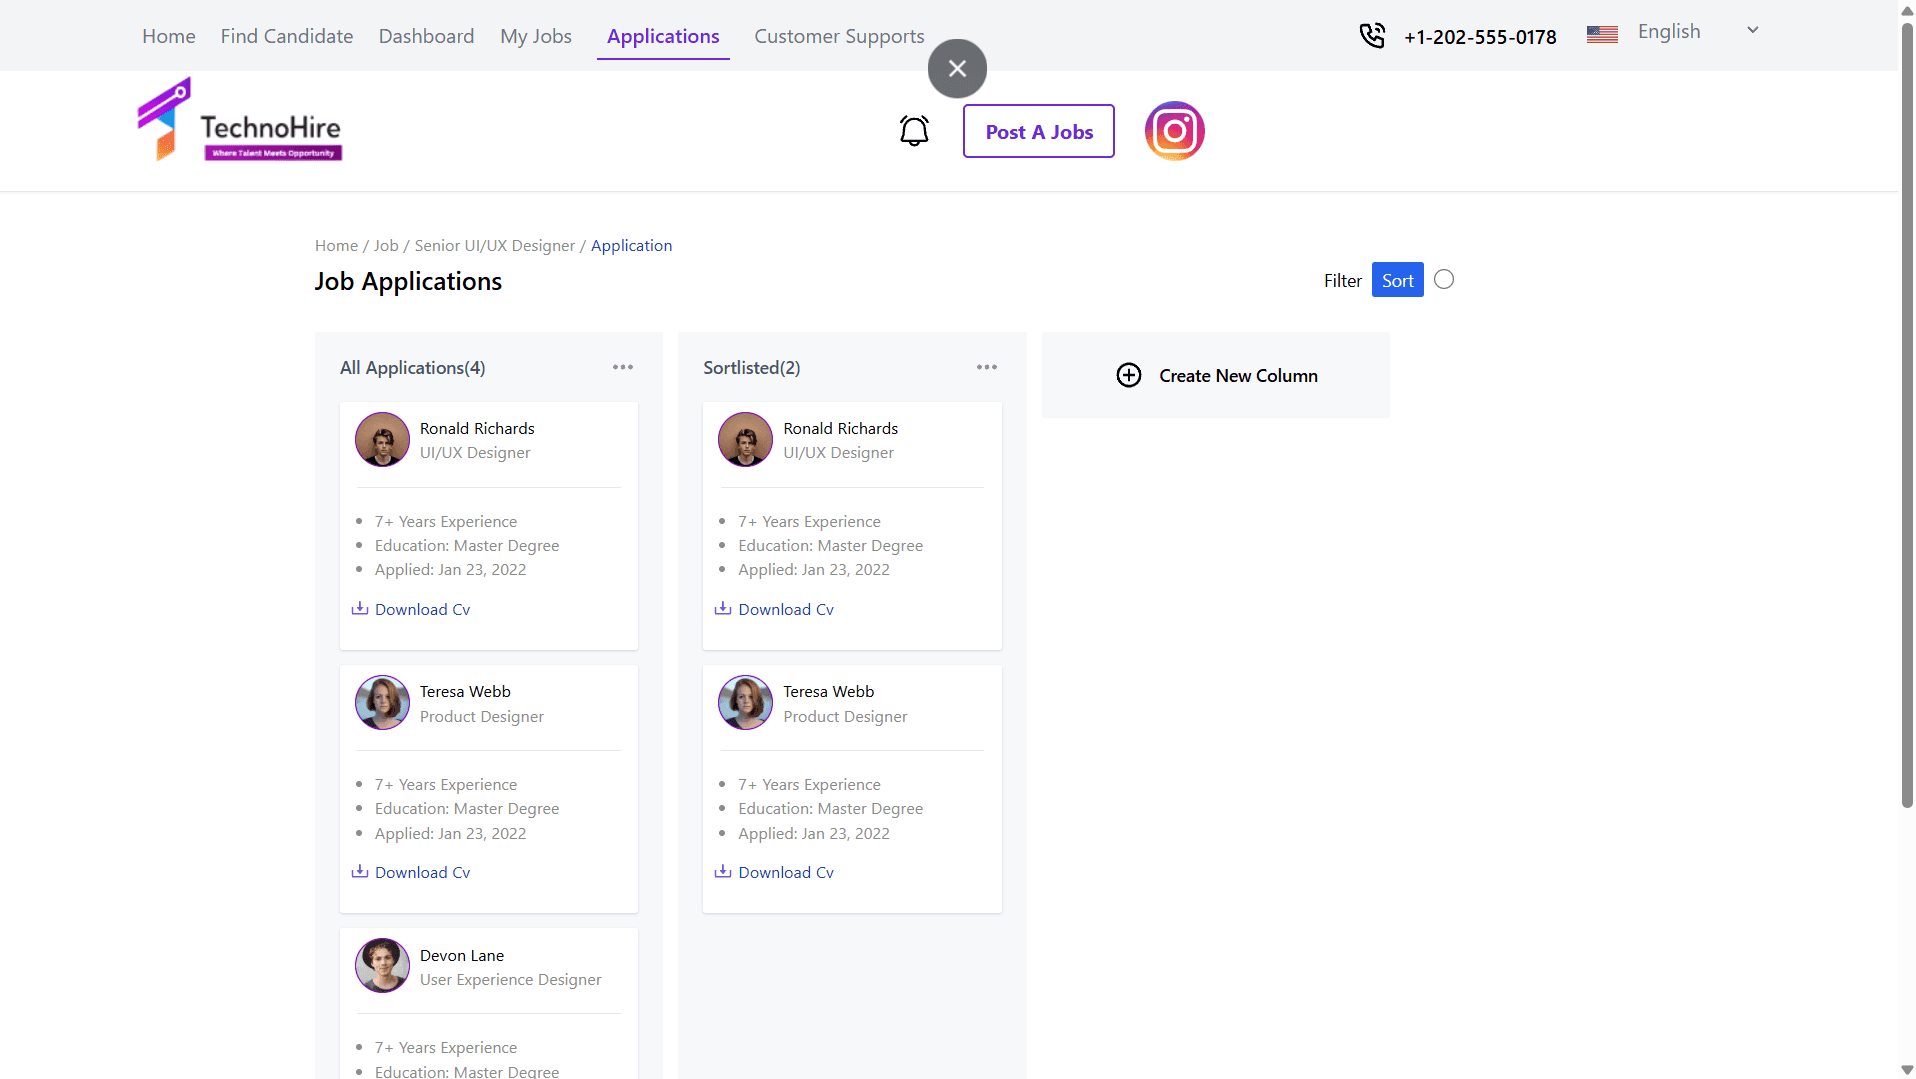Click User Experience Designer title text
This screenshot has width=1916, height=1079.
click(511, 980)
